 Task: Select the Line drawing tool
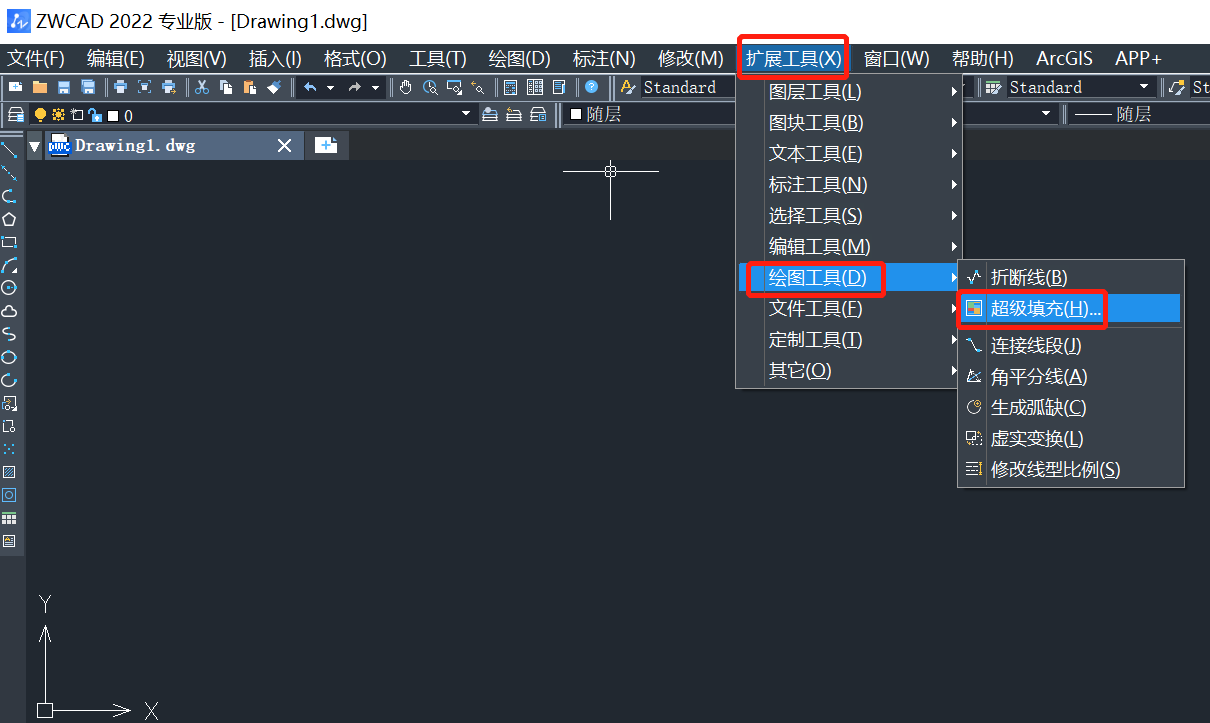pos(9,150)
